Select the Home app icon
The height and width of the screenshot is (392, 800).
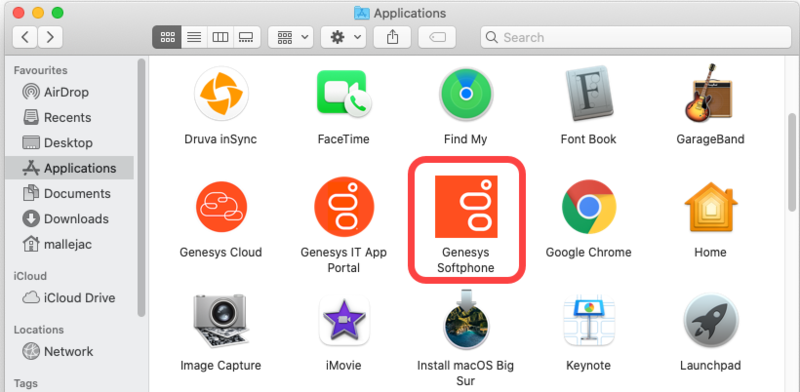point(710,207)
